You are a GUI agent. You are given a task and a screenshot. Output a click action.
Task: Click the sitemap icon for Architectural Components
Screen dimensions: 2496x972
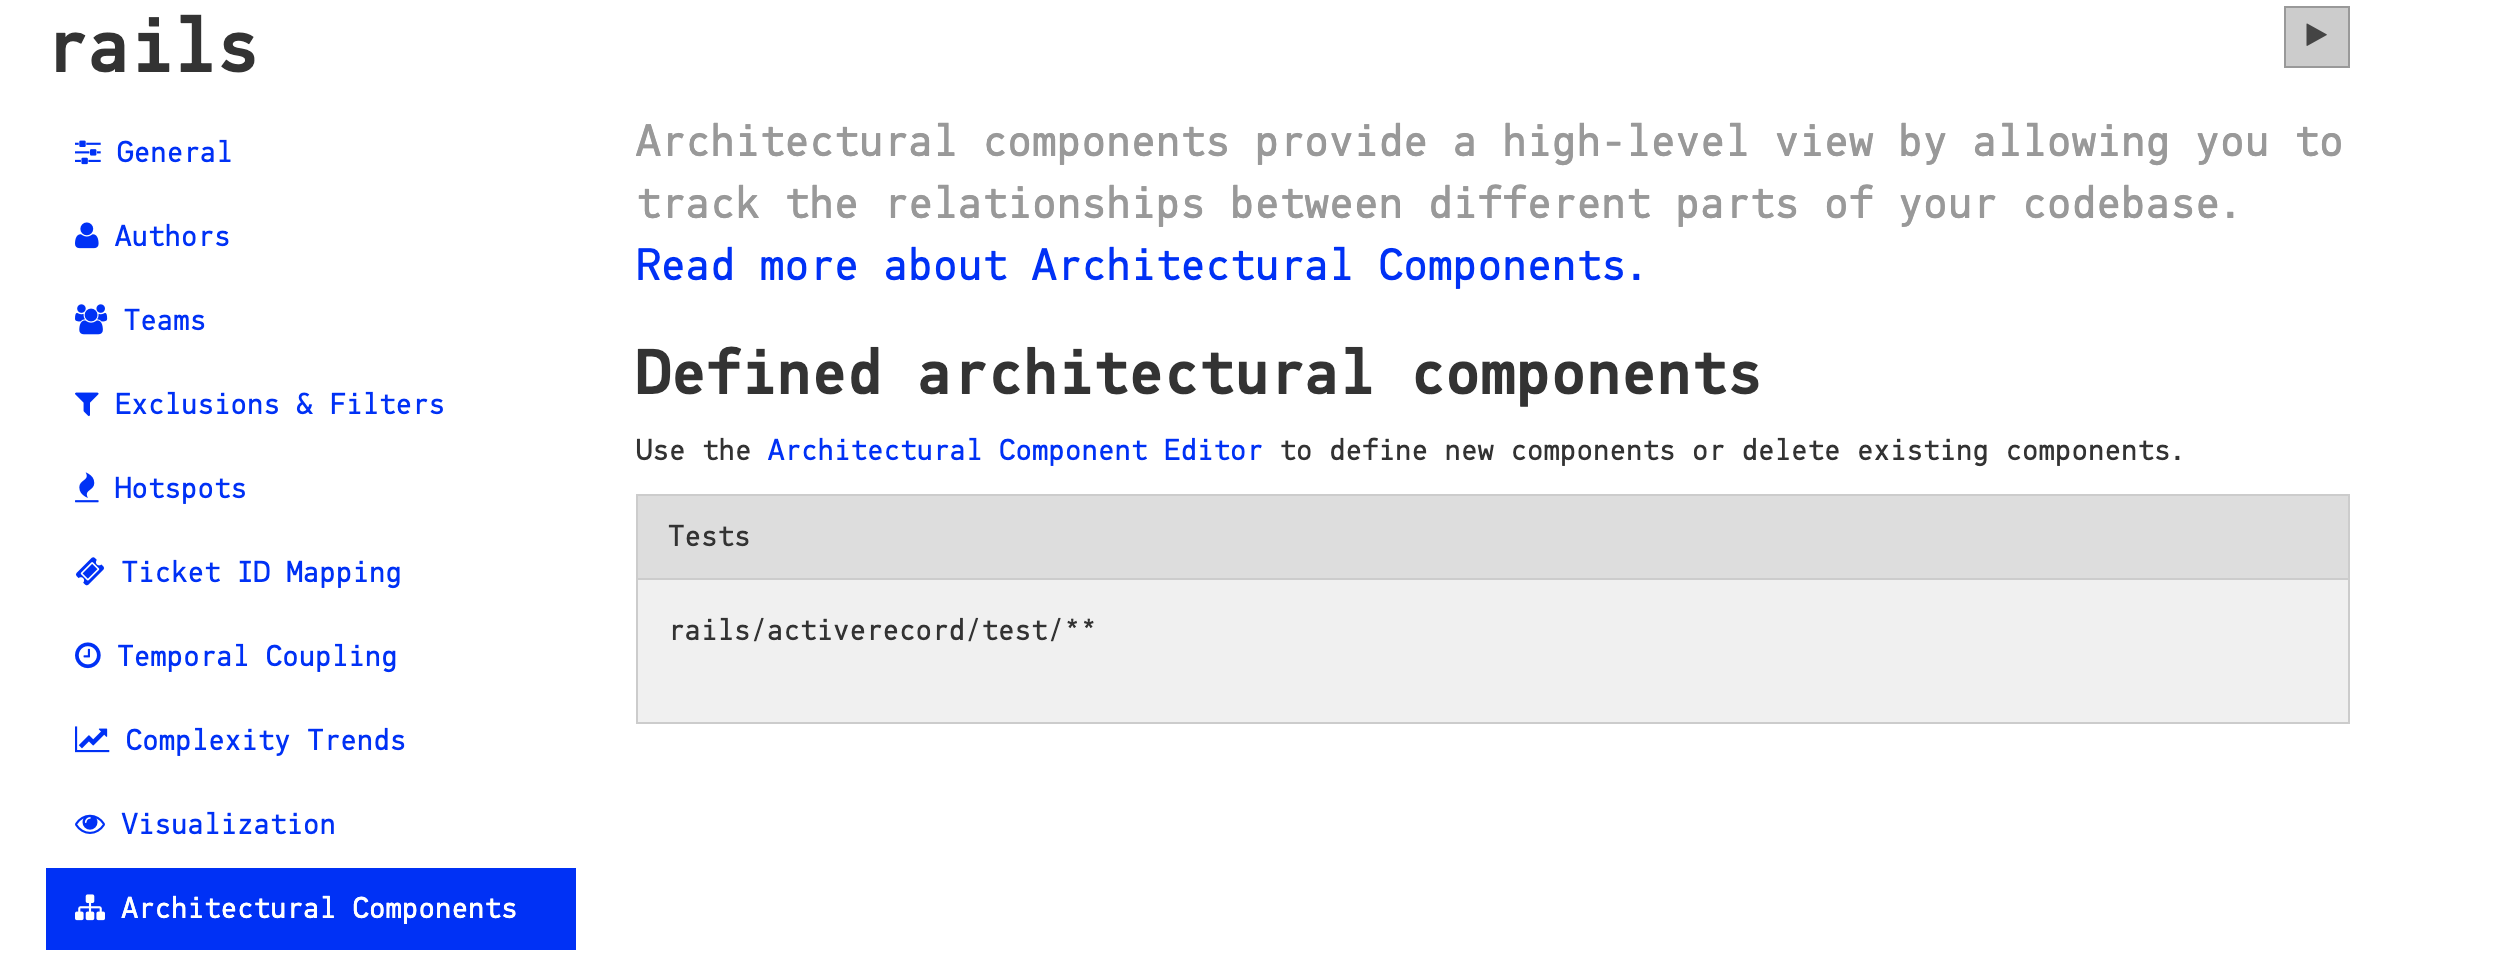pyautogui.click(x=89, y=908)
